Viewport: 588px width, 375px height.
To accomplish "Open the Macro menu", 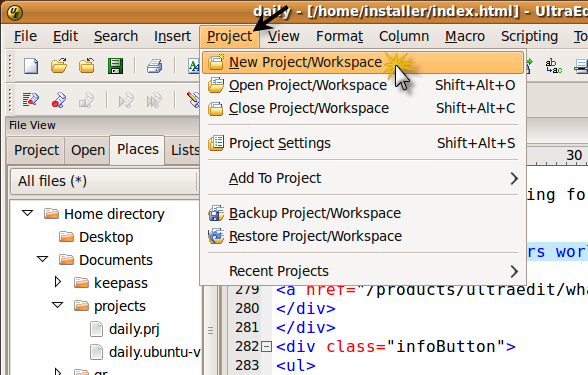I will (465, 36).
